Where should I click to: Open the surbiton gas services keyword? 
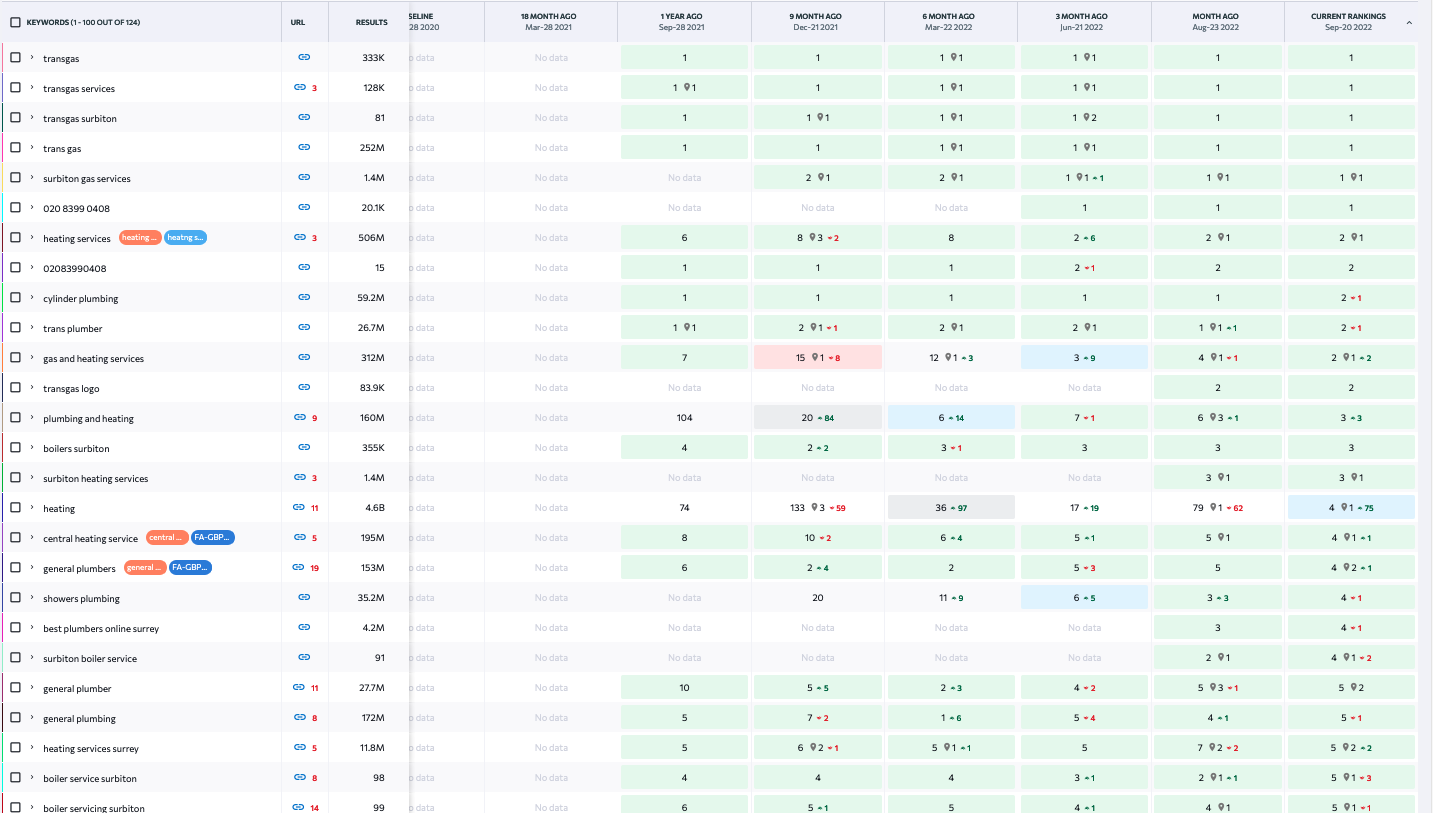click(86, 179)
